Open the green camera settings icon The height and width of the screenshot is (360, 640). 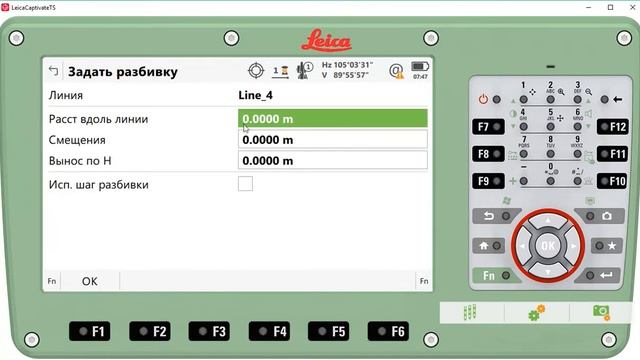tap(601, 313)
